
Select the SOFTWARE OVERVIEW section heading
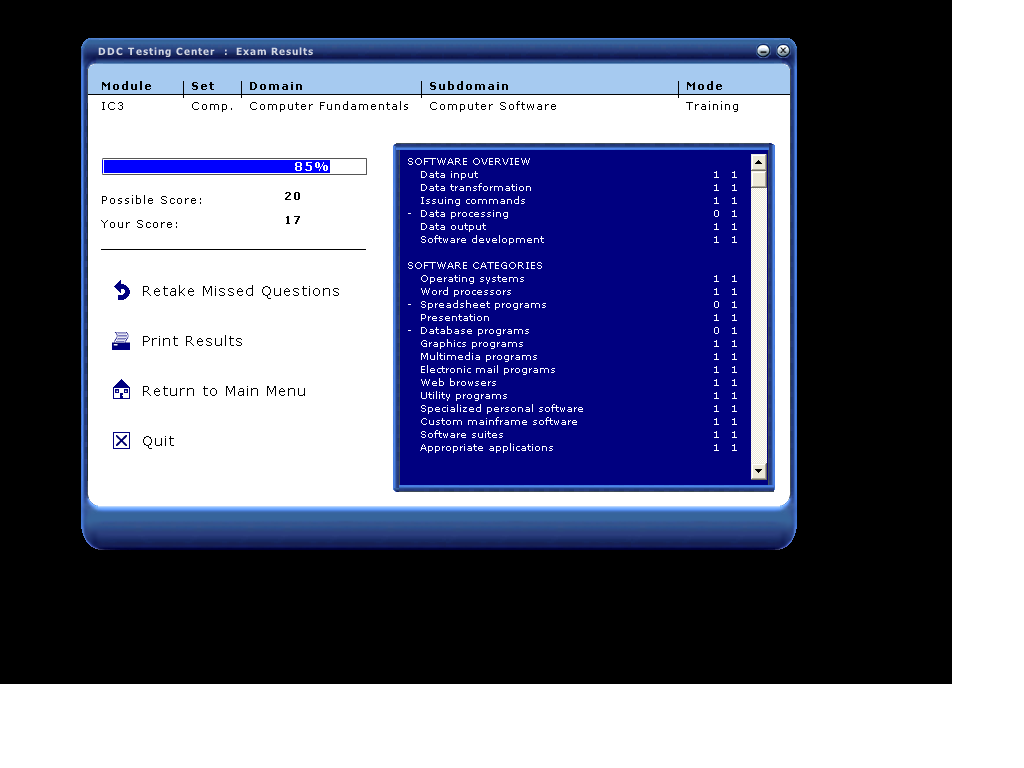(x=469, y=161)
